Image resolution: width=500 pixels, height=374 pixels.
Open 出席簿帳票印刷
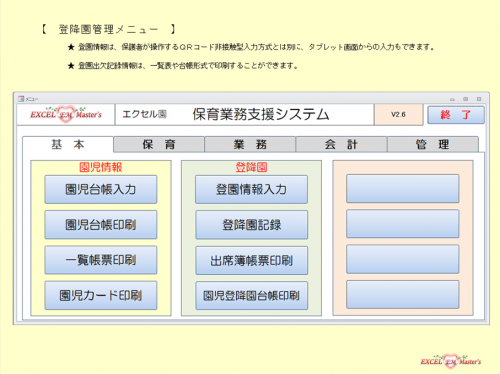click(x=251, y=260)
